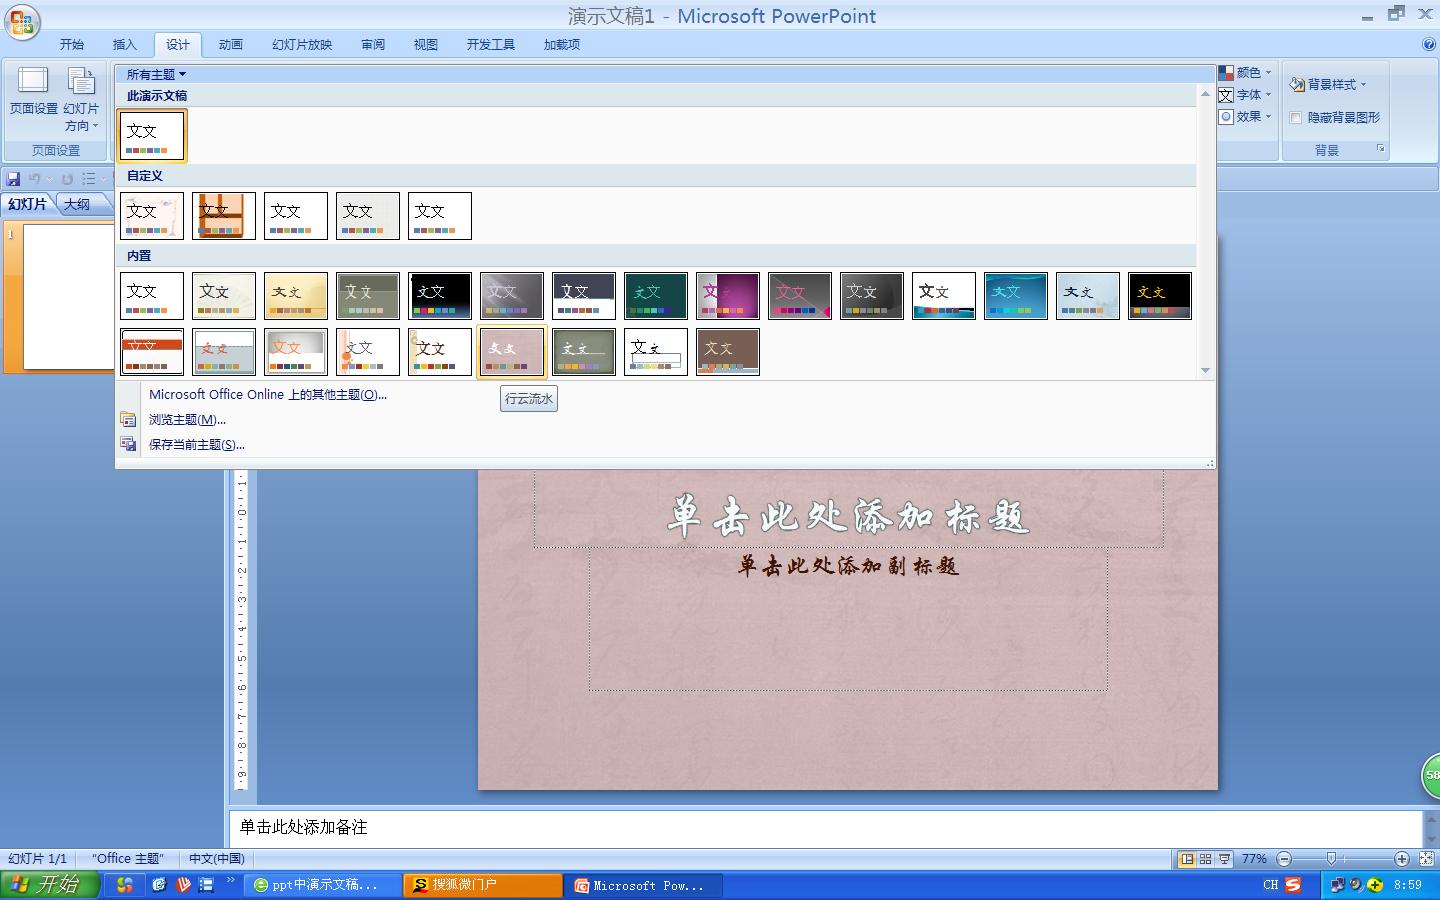Switch to the 动画 ribbon tab

pyautogui.click(x=231, y=45)
